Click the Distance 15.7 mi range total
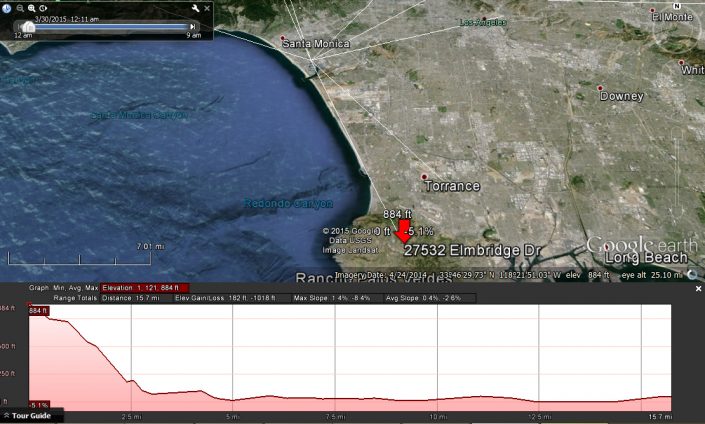This screenshot has height=424, width=705. 130,298
